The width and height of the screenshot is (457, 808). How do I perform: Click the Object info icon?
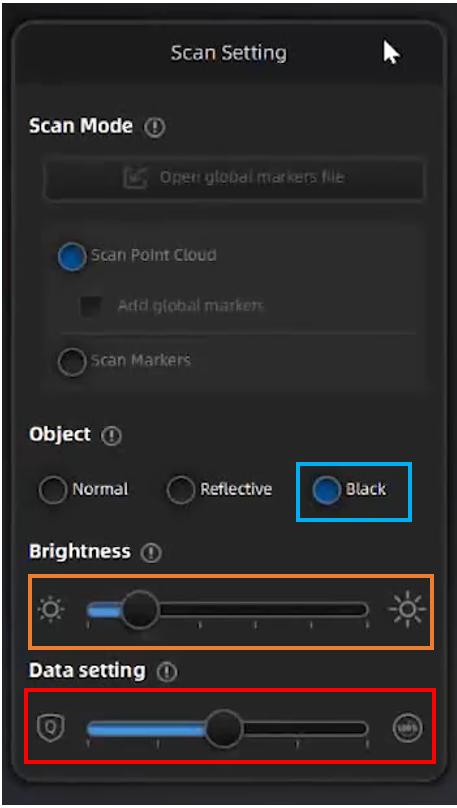click(x=111, y=436)
